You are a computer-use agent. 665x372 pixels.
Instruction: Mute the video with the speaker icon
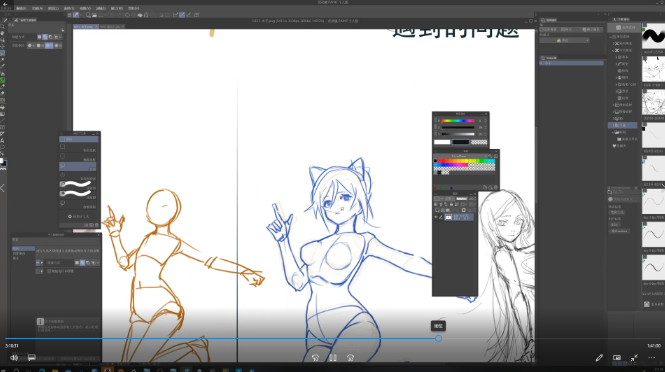(x=14, y=358)
